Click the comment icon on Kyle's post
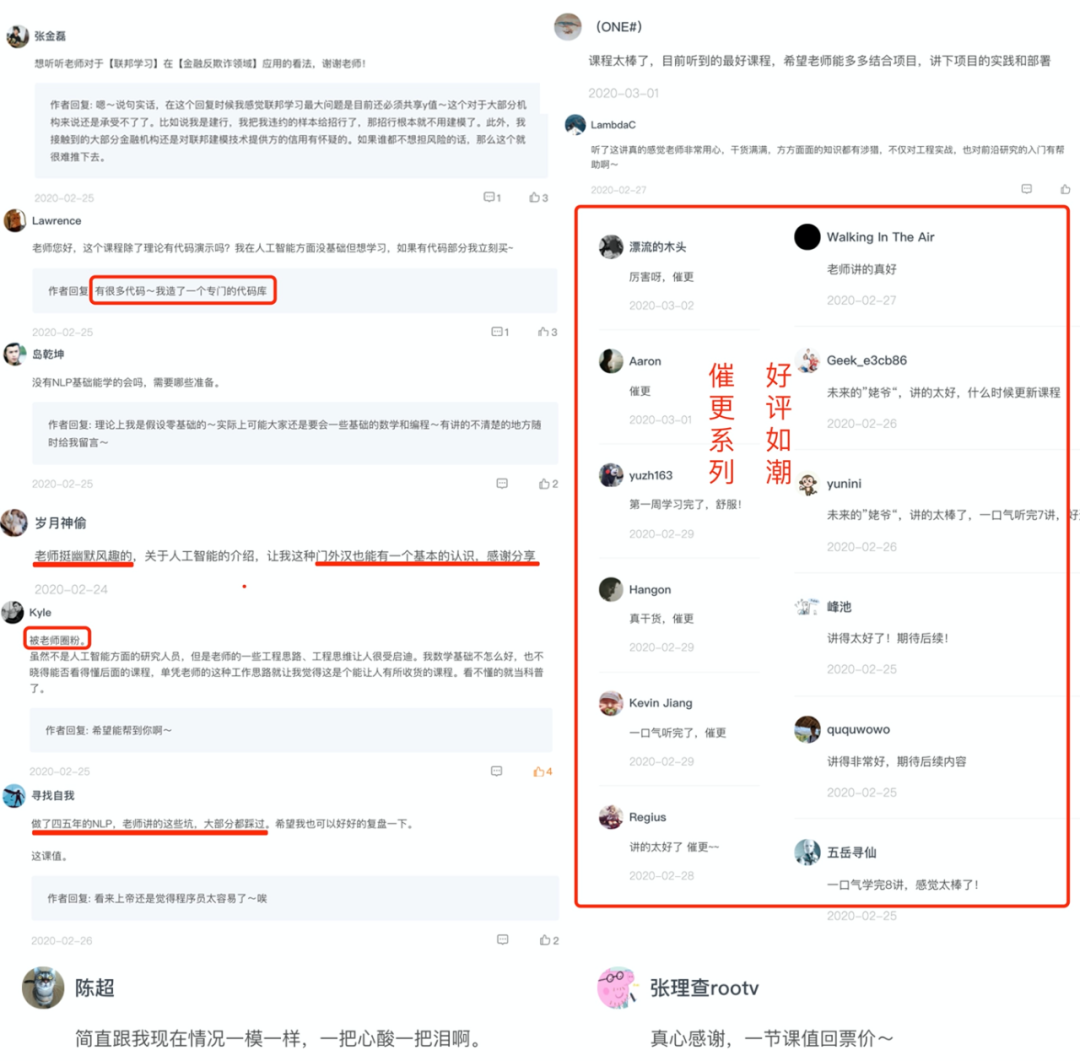 click(x=497, y=771)
